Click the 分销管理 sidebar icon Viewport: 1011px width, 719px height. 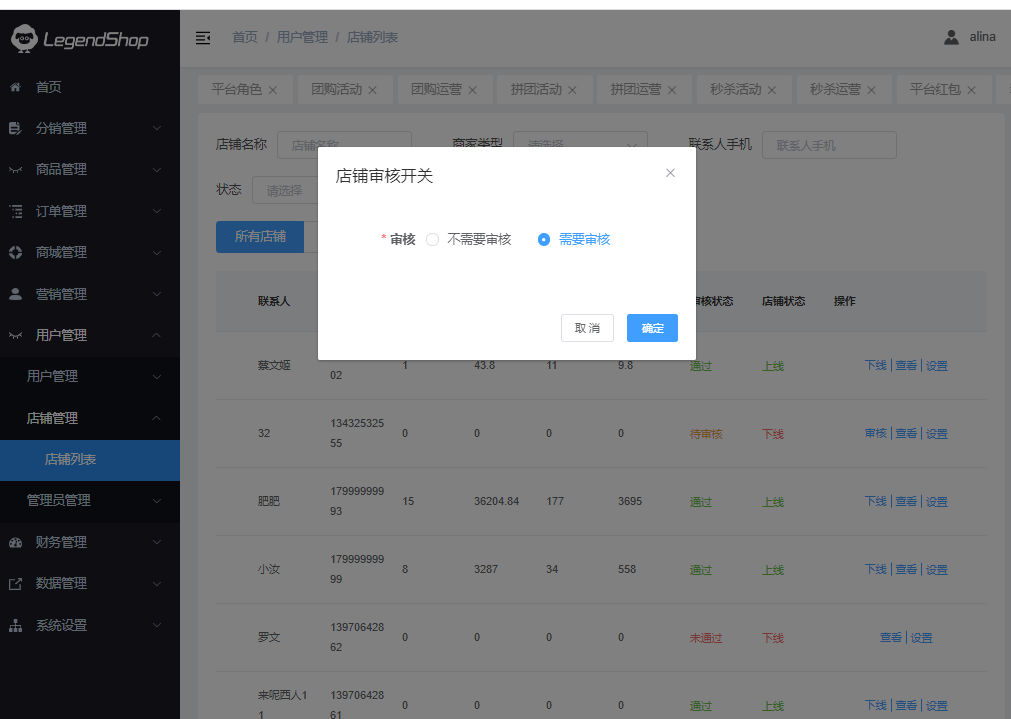pyautogui.click(x=16, y=128)
